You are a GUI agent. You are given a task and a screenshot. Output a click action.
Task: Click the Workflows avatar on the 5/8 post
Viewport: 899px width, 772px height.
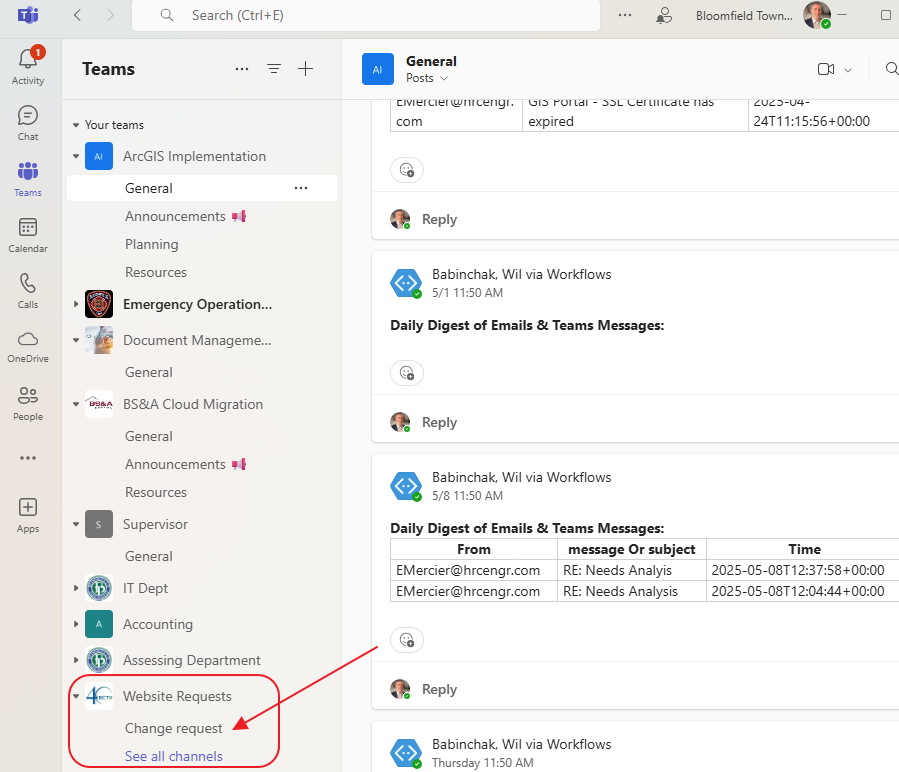[406, 486]
